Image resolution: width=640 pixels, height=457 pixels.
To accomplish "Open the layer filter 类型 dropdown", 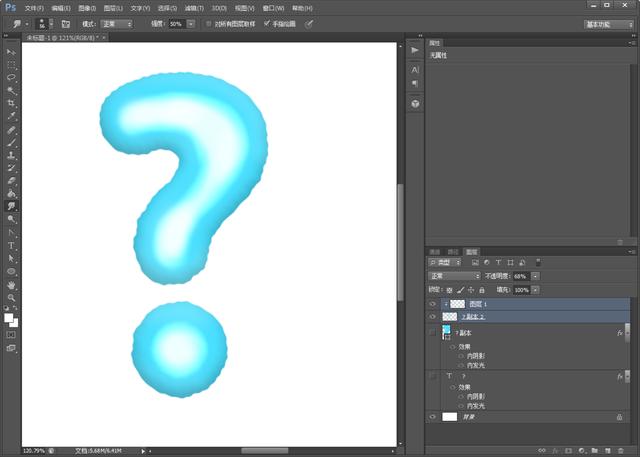I will click(x=445, y=262).
